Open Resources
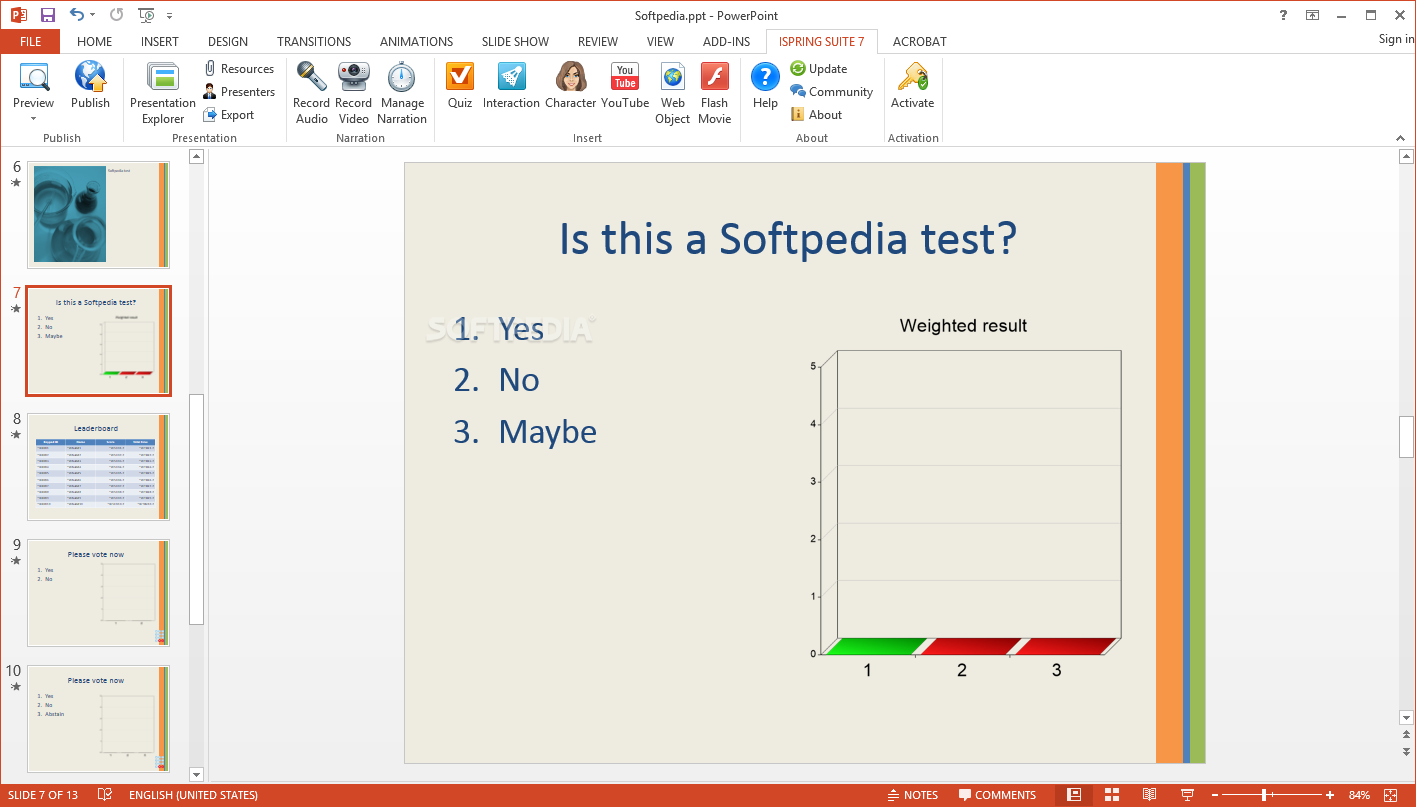The height and width of the screenshot is (807, 1416). (238, 69)
